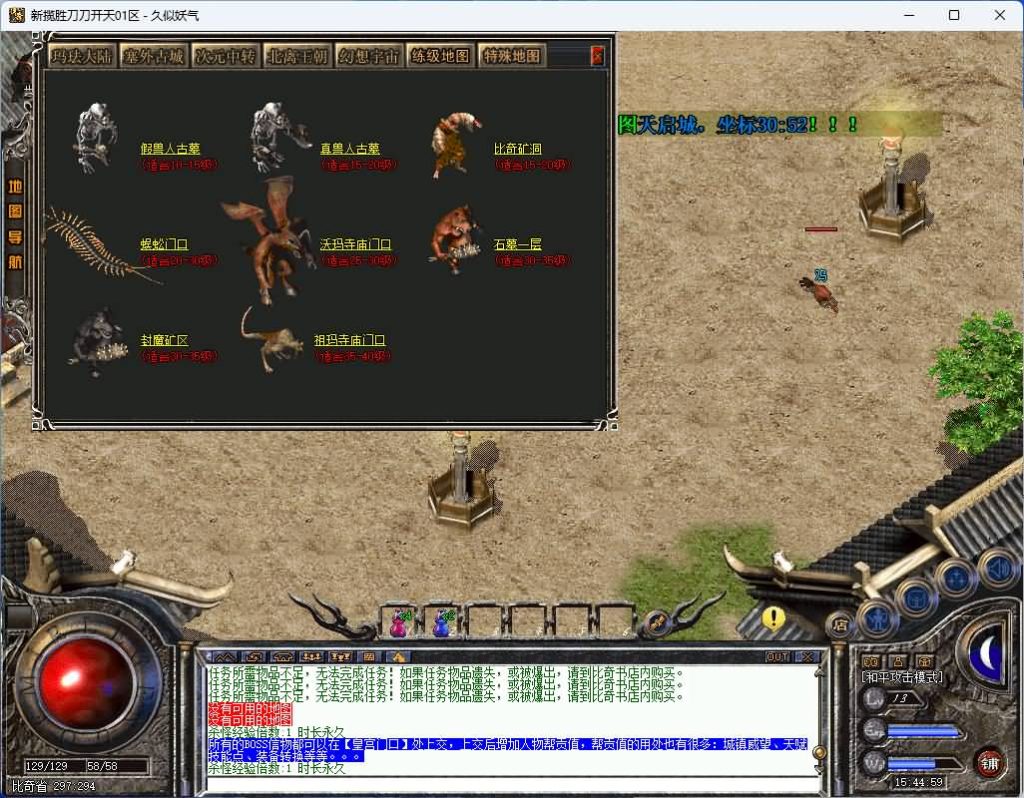Image resolution: width=1024 pixels, height=798 pixels.
Task: Open the red 铺 shop button
Action: 989,762
